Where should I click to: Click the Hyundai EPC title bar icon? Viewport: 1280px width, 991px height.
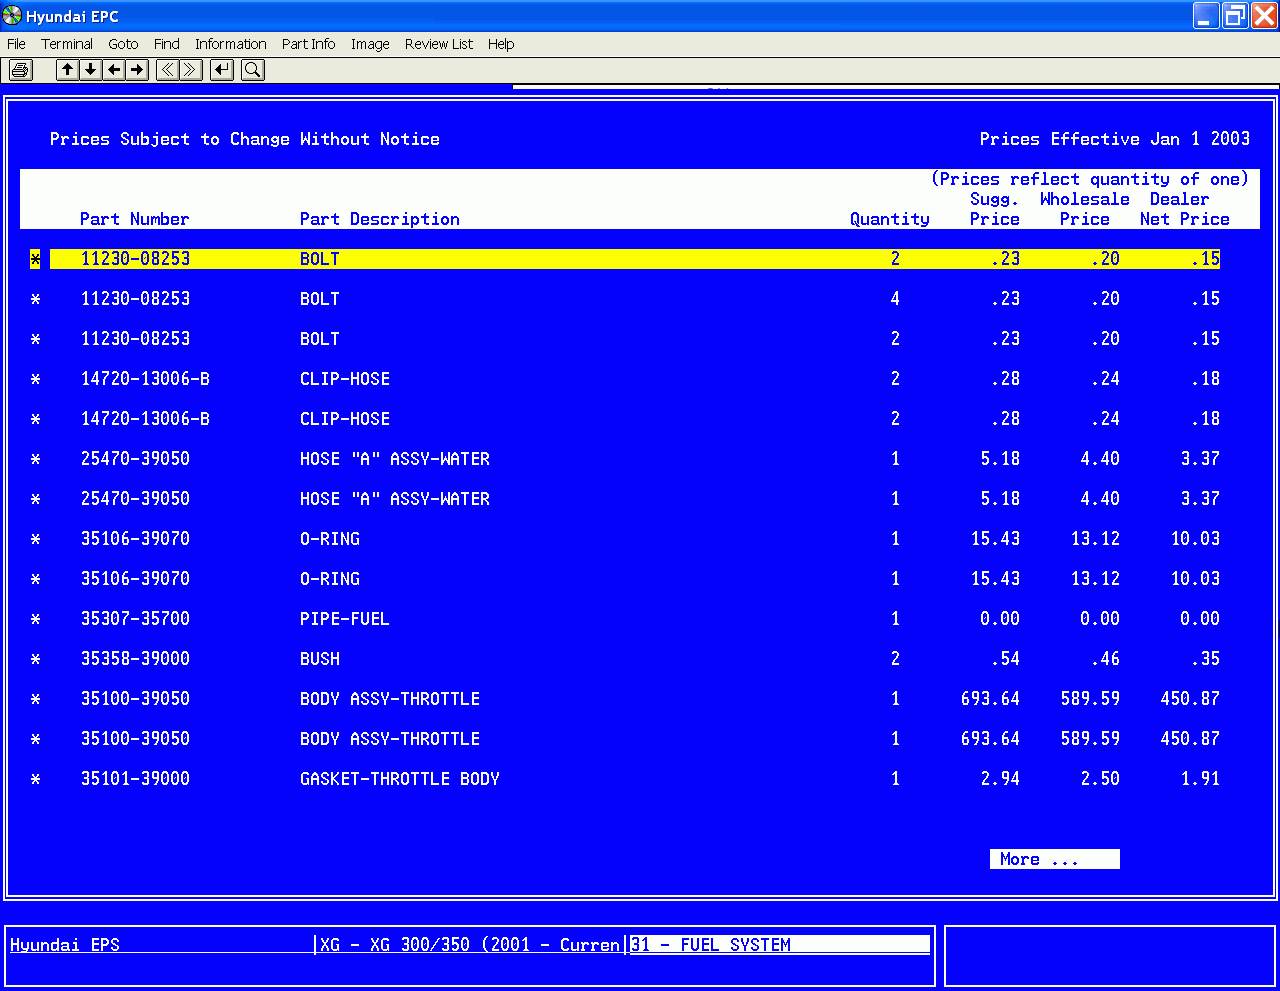12,16
